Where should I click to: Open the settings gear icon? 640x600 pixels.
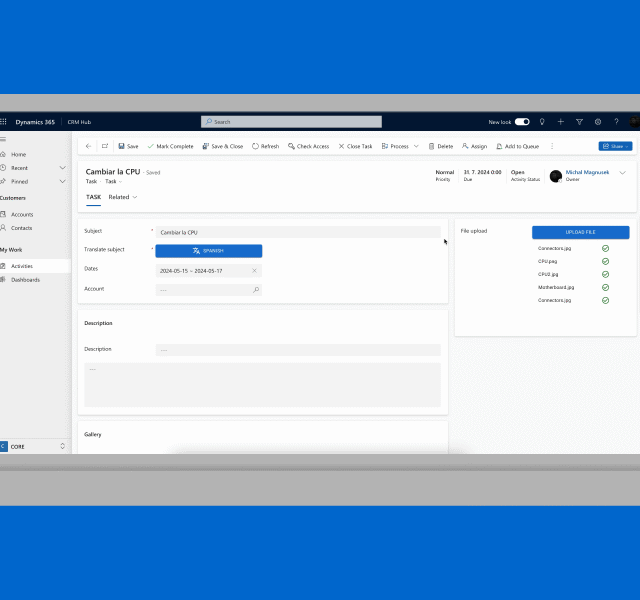click(x=598, y=122)
